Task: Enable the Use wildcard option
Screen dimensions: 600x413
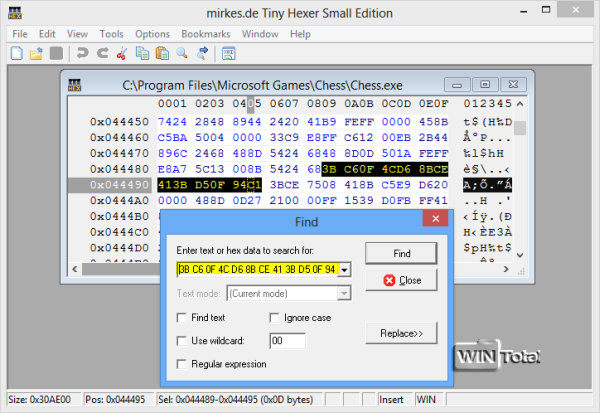Action: [x=181, y=341]
